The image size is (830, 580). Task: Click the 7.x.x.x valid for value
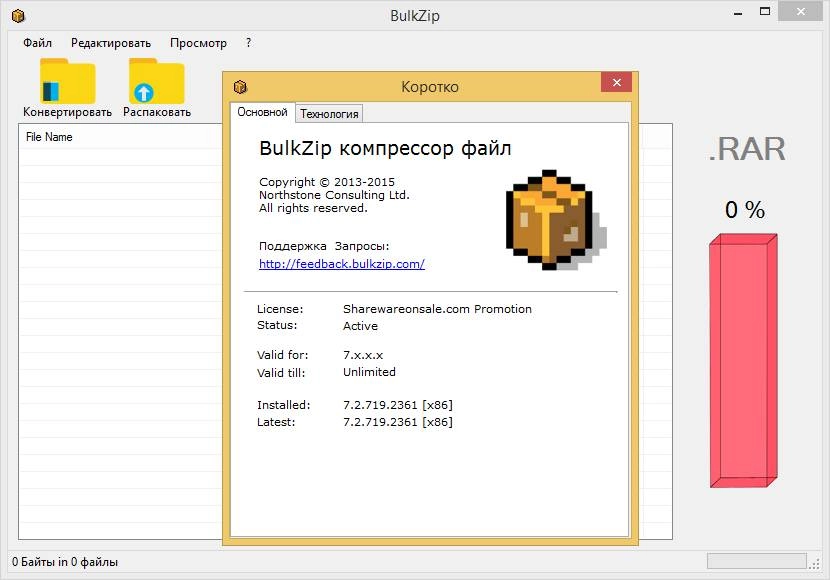tap(363, 355)
